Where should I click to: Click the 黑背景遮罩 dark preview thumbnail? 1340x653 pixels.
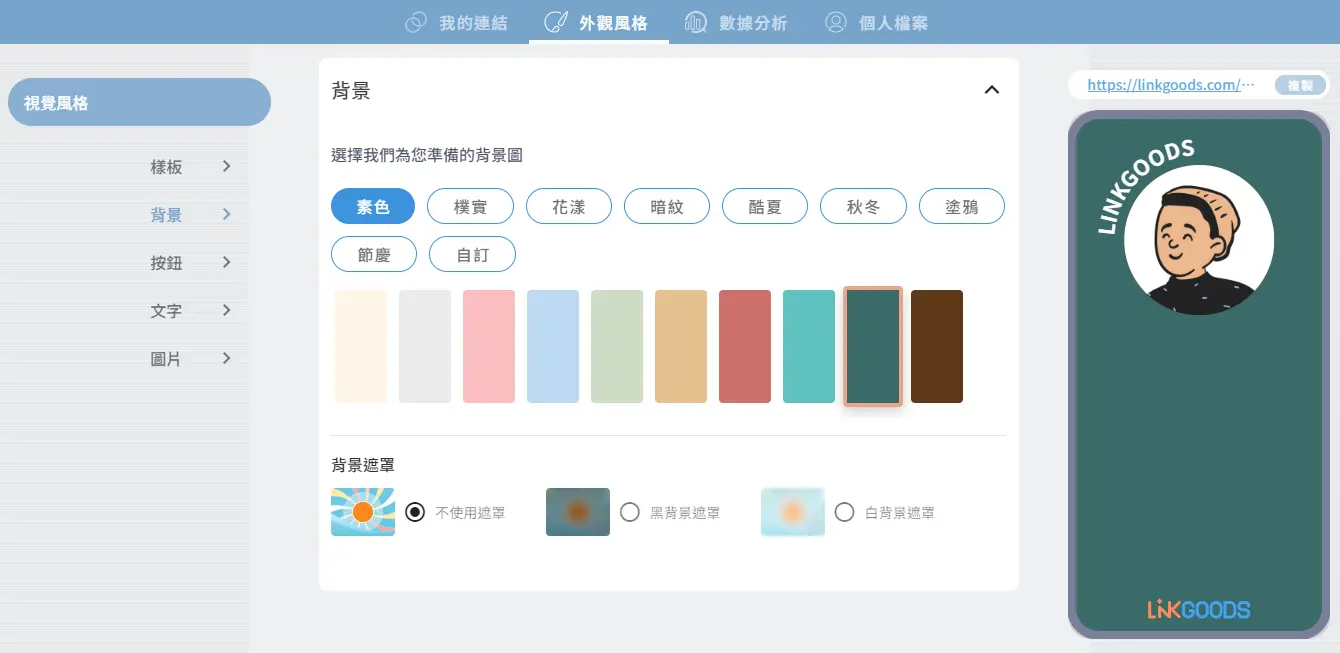click(x=578, y=512)
